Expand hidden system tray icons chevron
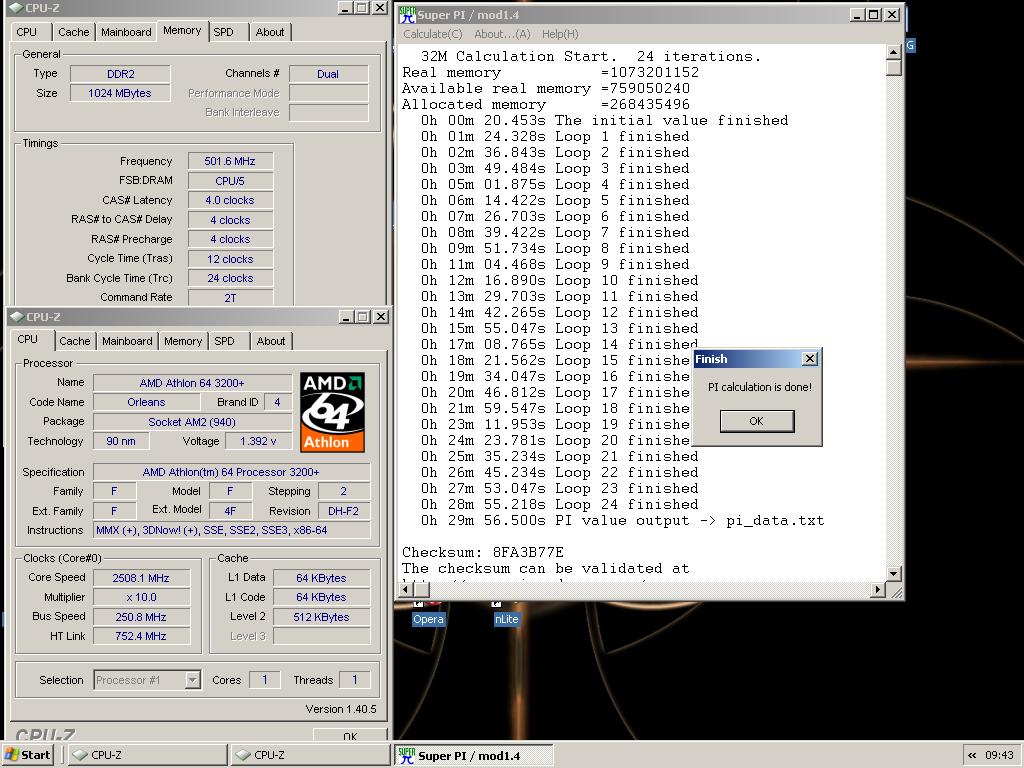Image resolution: width=1024 pixels, height=768 pixels. (972, 755)
